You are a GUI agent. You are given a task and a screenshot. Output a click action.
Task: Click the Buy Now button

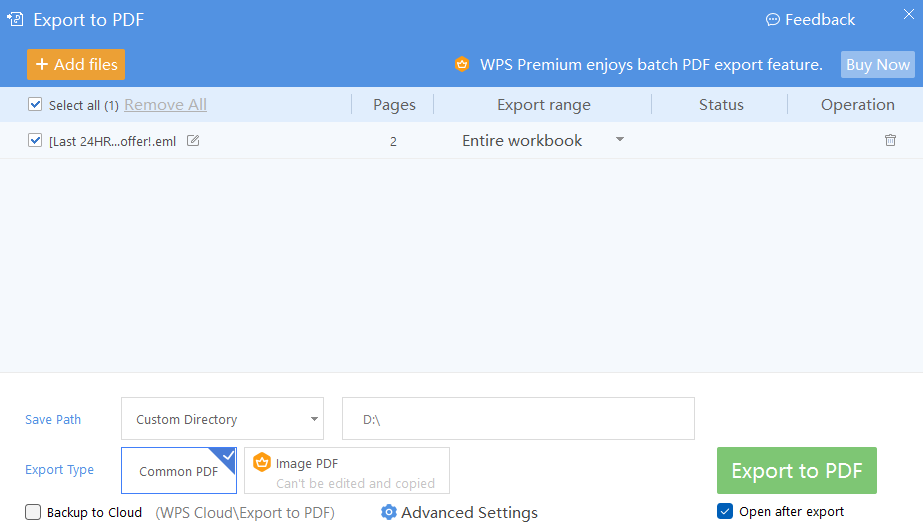(x=878, y=64)
